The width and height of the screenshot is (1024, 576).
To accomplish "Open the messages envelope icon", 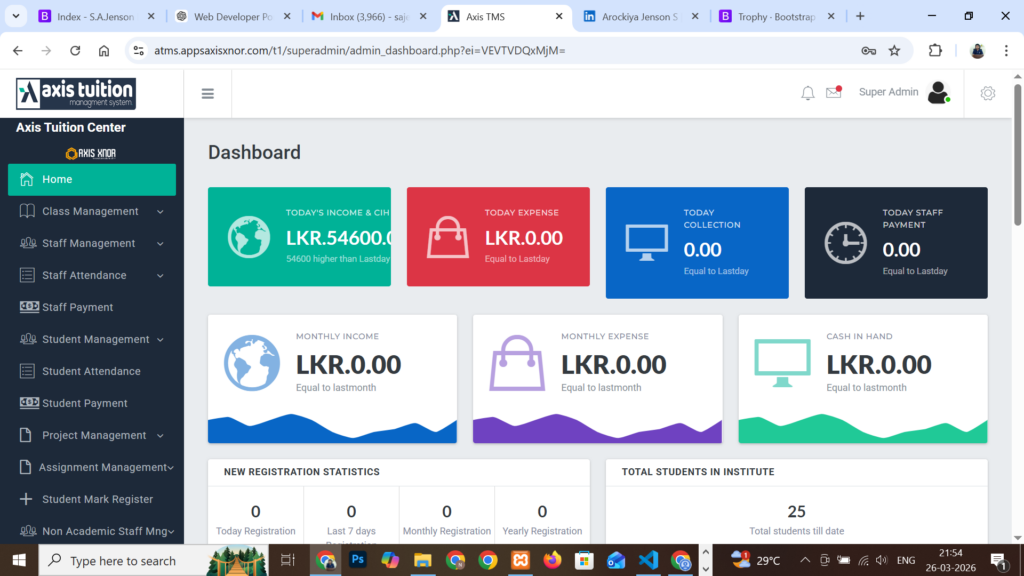I will pos(834,93).
